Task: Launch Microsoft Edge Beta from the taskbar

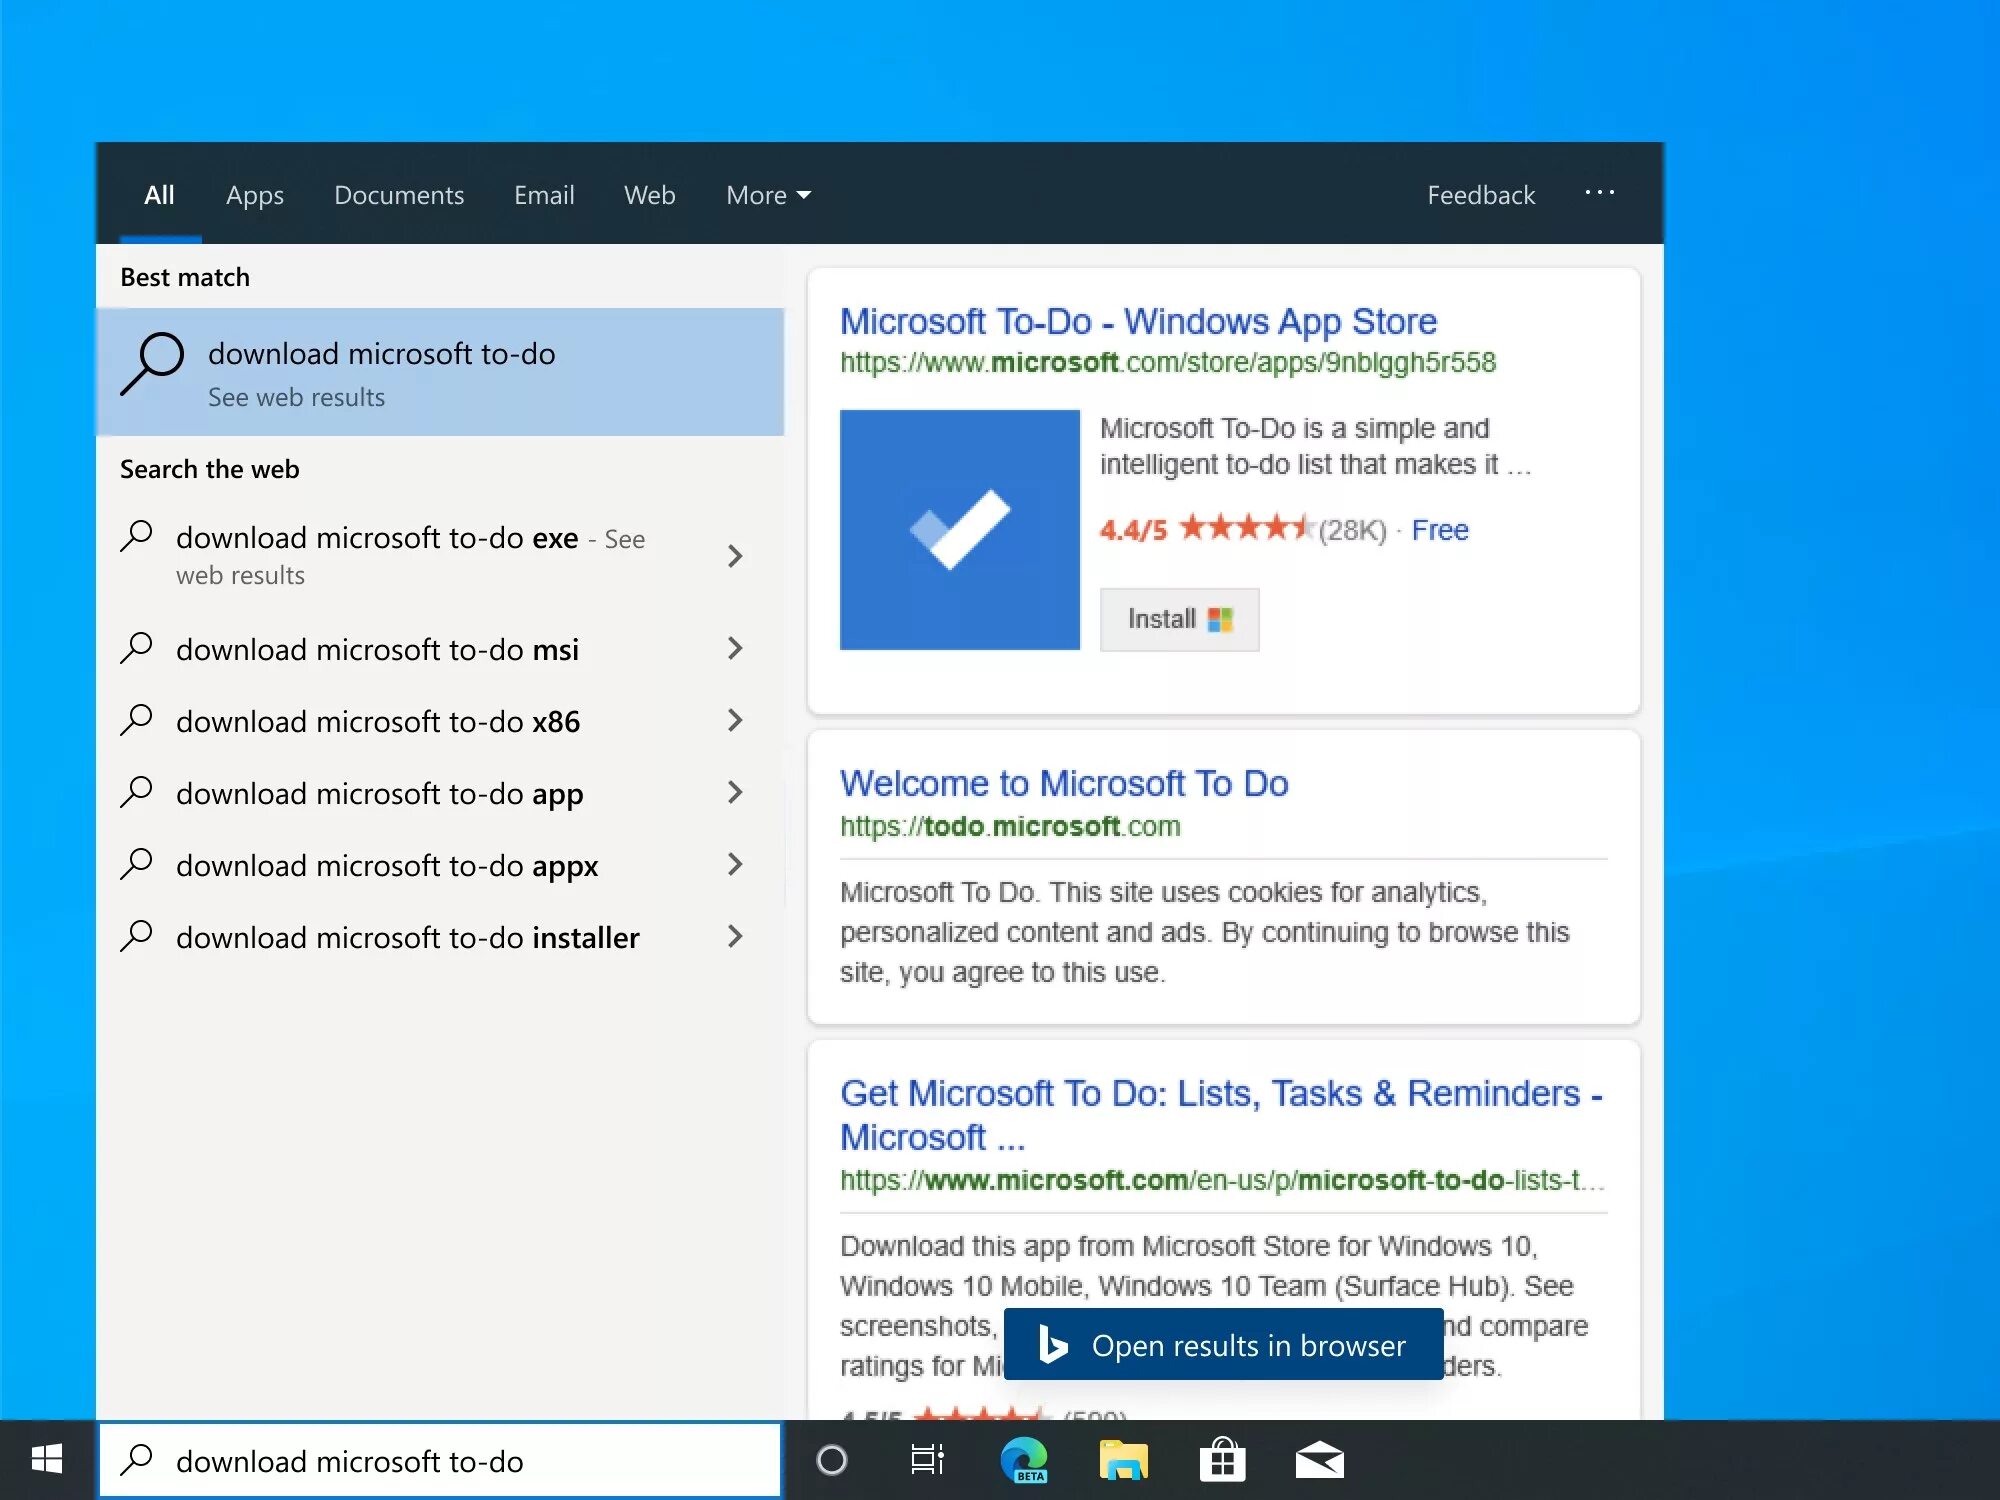Action: pyautogui.click(x=1026, y=1460)
